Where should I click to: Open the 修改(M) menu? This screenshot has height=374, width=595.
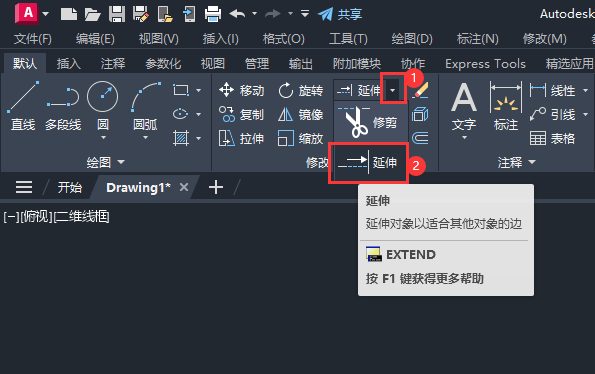click(545, 39)
